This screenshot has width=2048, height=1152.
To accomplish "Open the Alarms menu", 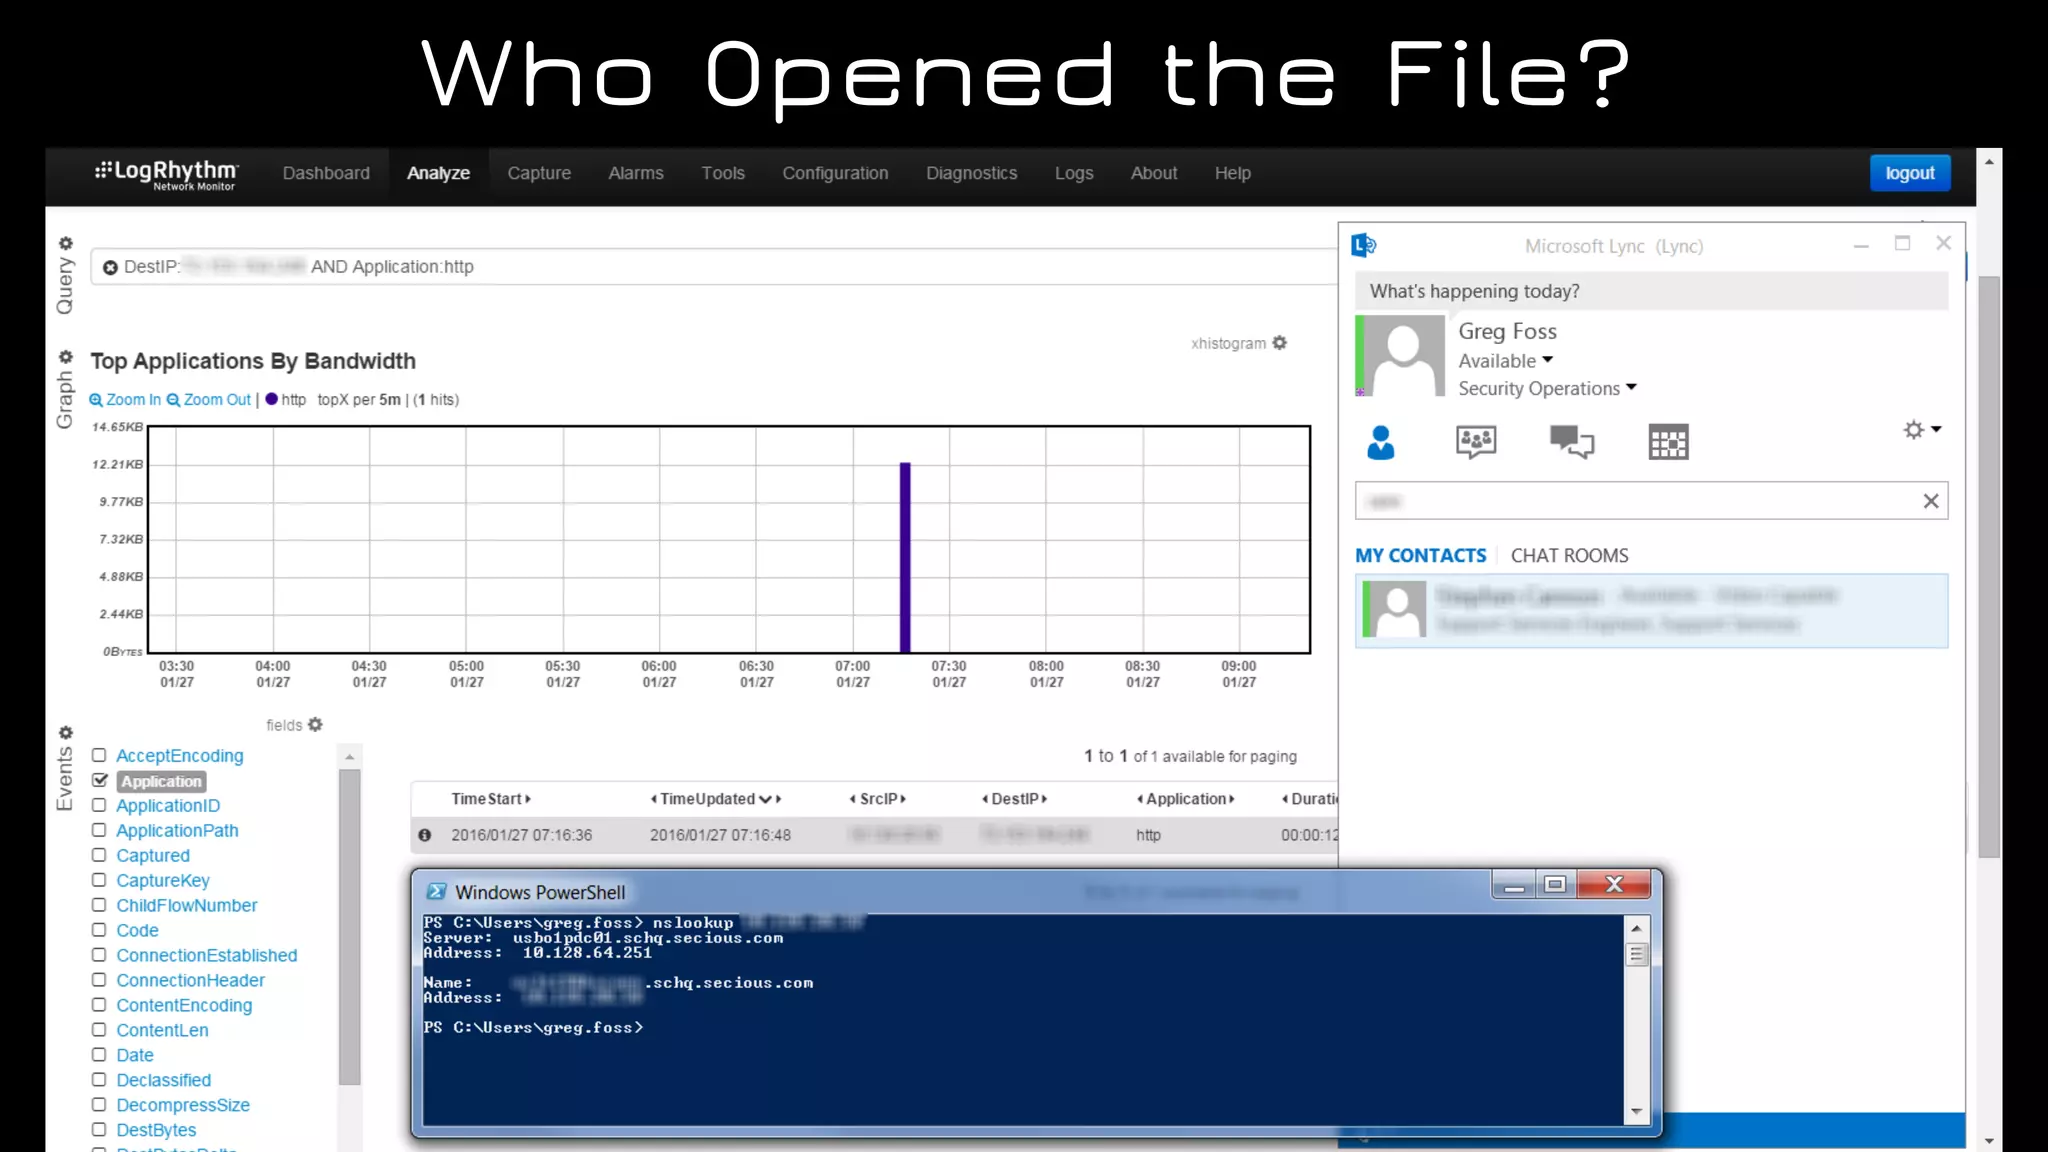I will (x=636, y=173).
